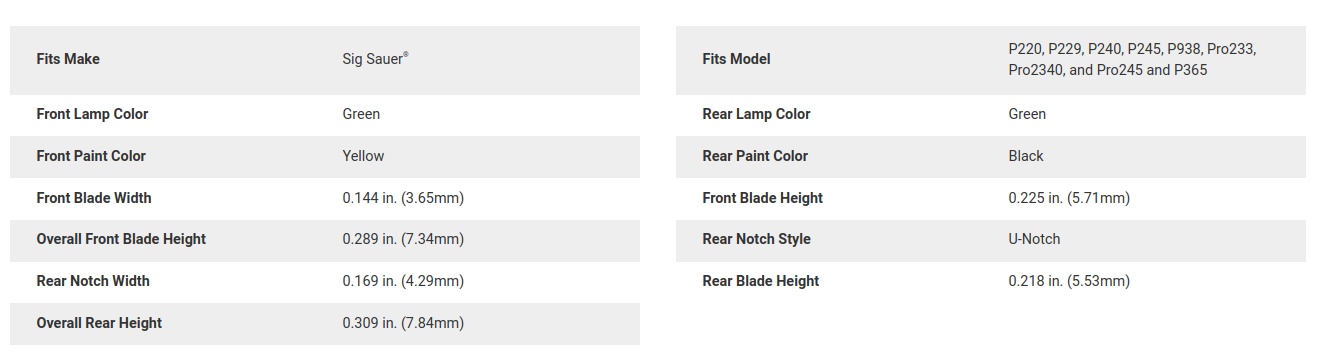Click the Rear Notch Style label

[756, 239]
